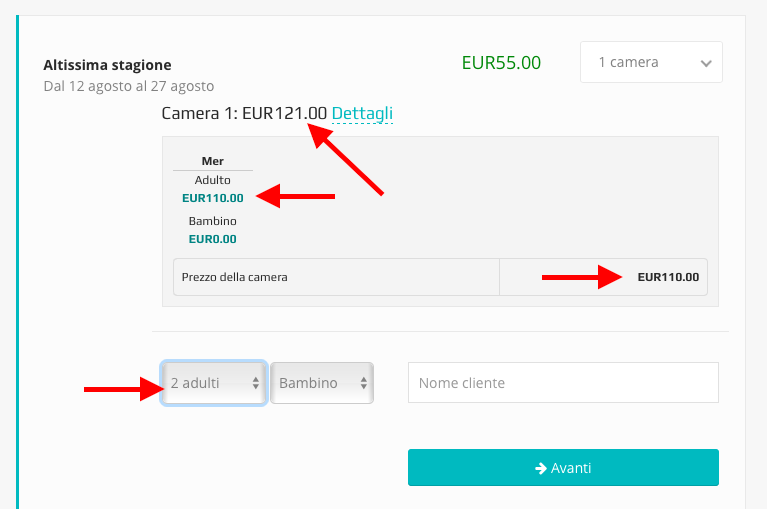Image resolution: width=767 pixels, height=509 pixels.
Task: Click the Bambino EUR0.00 price
Action: [212, 239]
